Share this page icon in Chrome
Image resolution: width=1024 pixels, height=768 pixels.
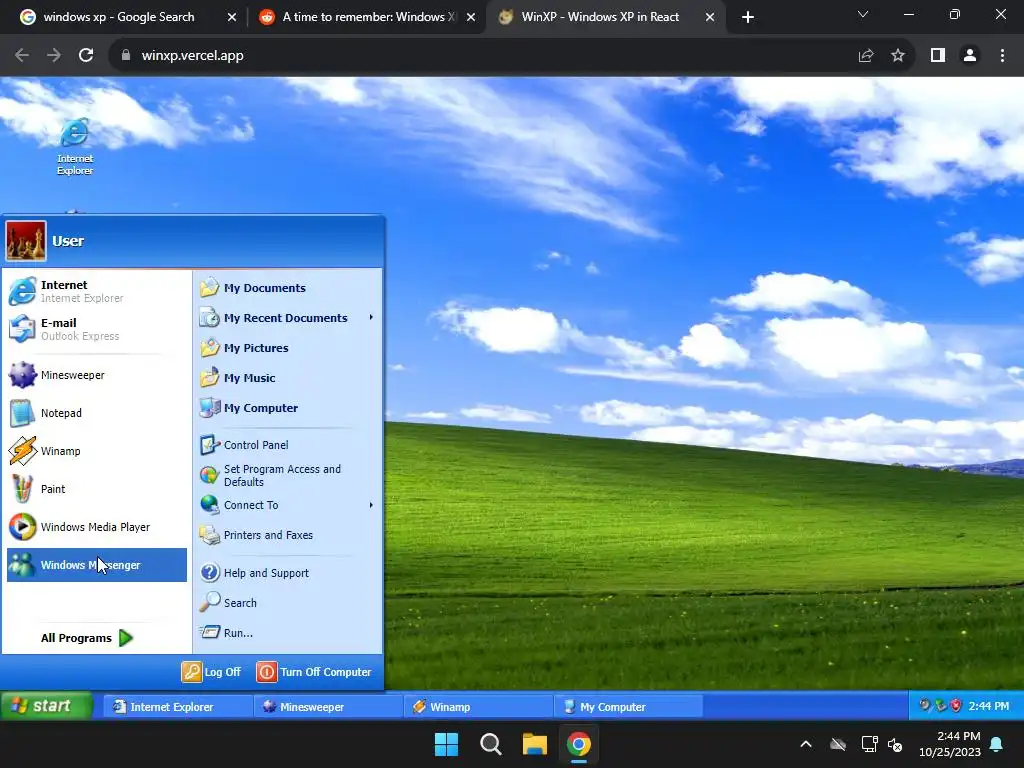[x=866, y=56]
